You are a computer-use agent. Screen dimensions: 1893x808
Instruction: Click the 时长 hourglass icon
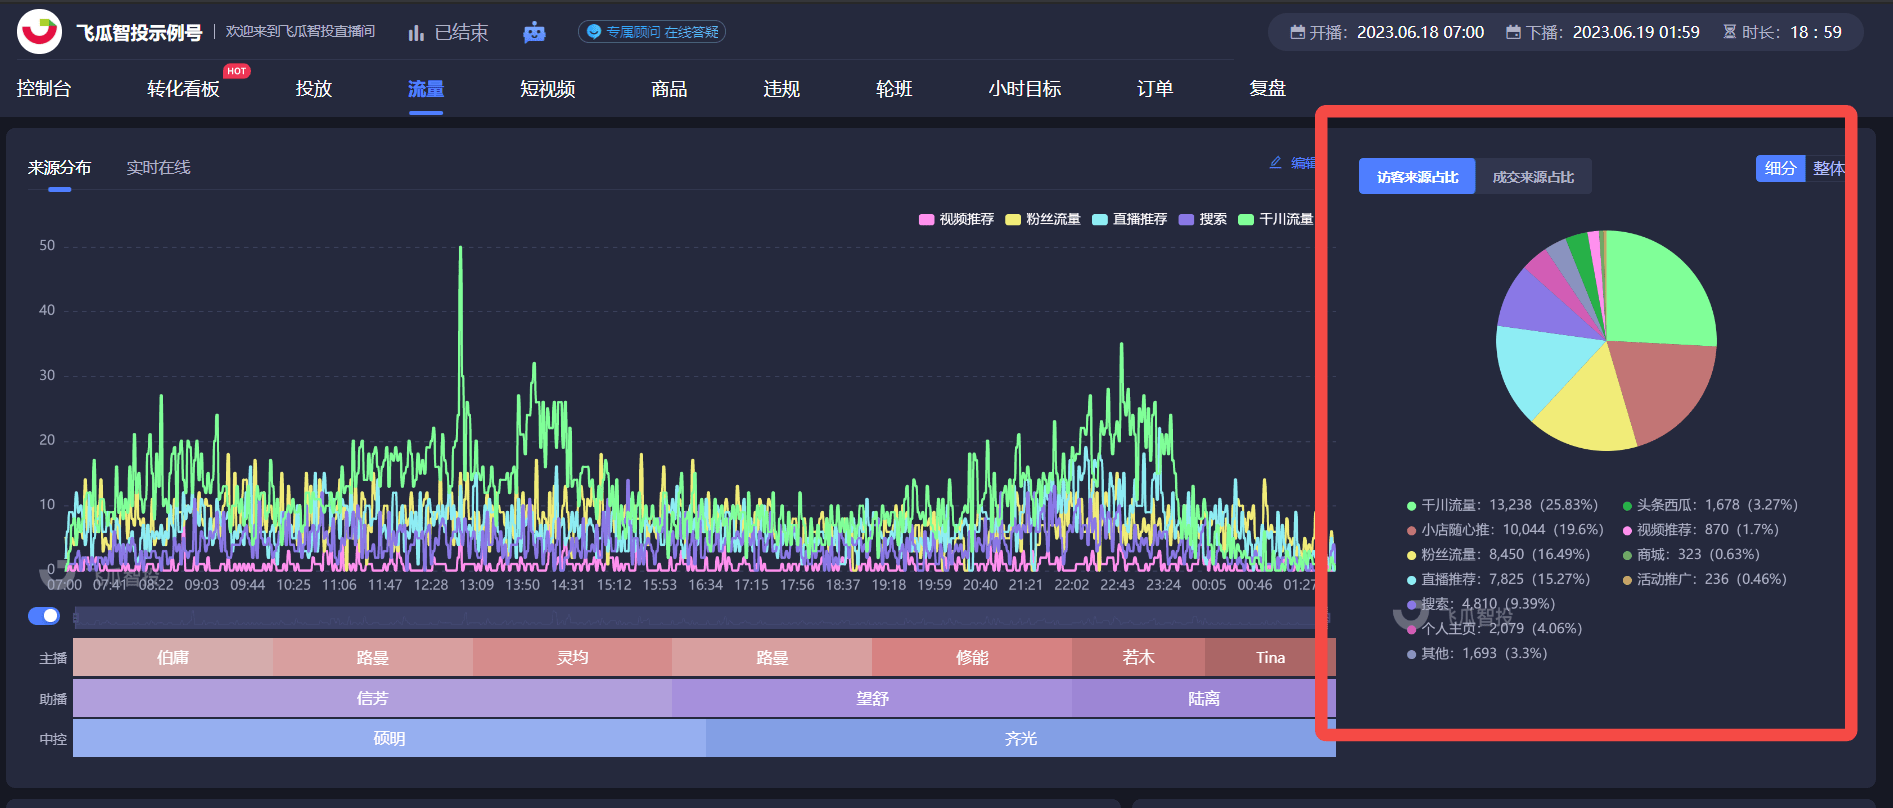pos(1729,32)
